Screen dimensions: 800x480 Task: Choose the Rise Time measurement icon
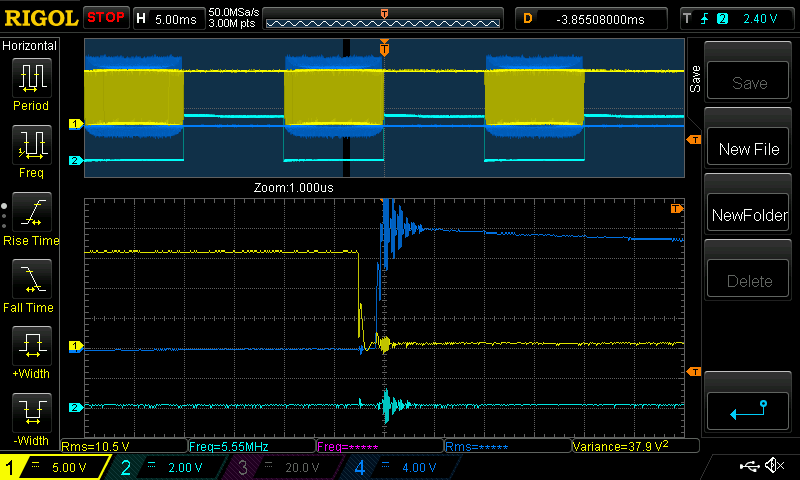(x=31, y=213)
